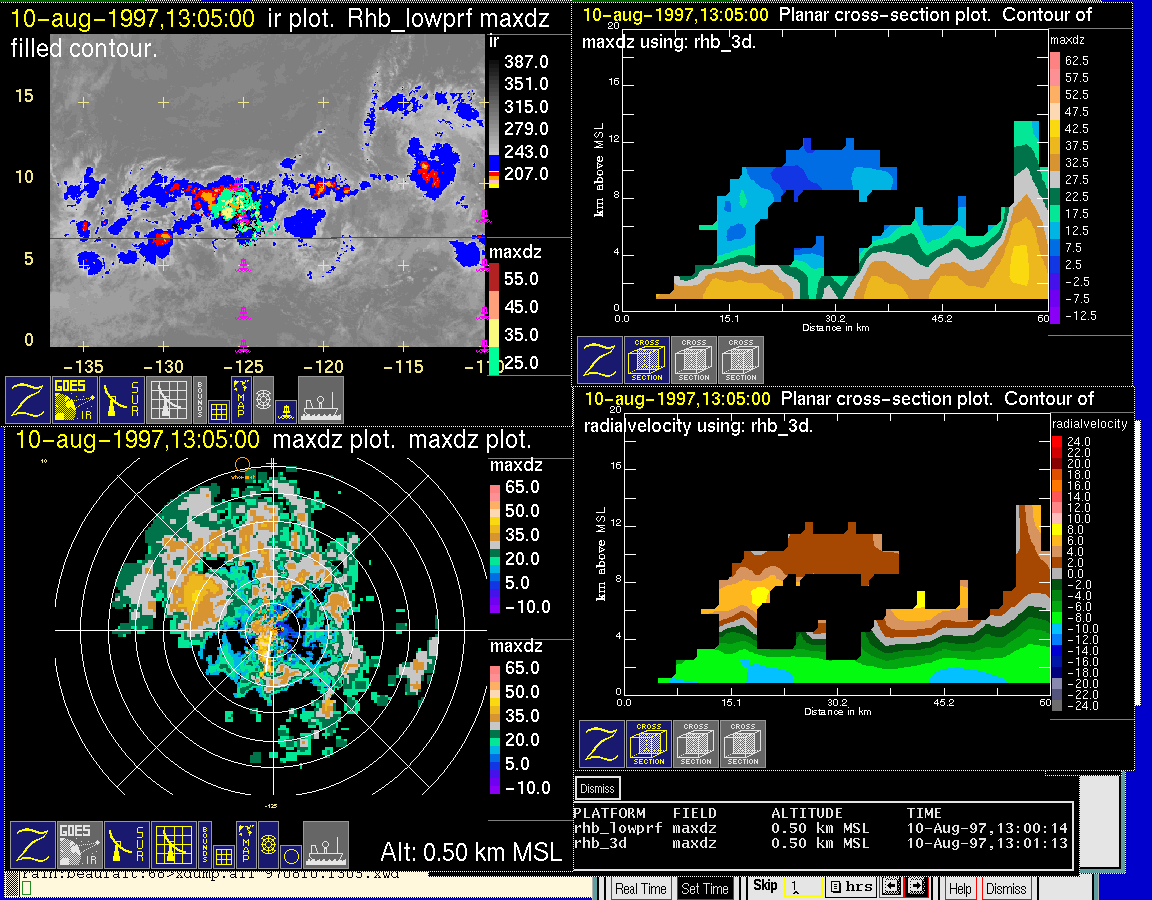Click the Z zoom icon in reflectivity cross-section panel
This screenshot has width=1152, height=900.
(599, 360)
